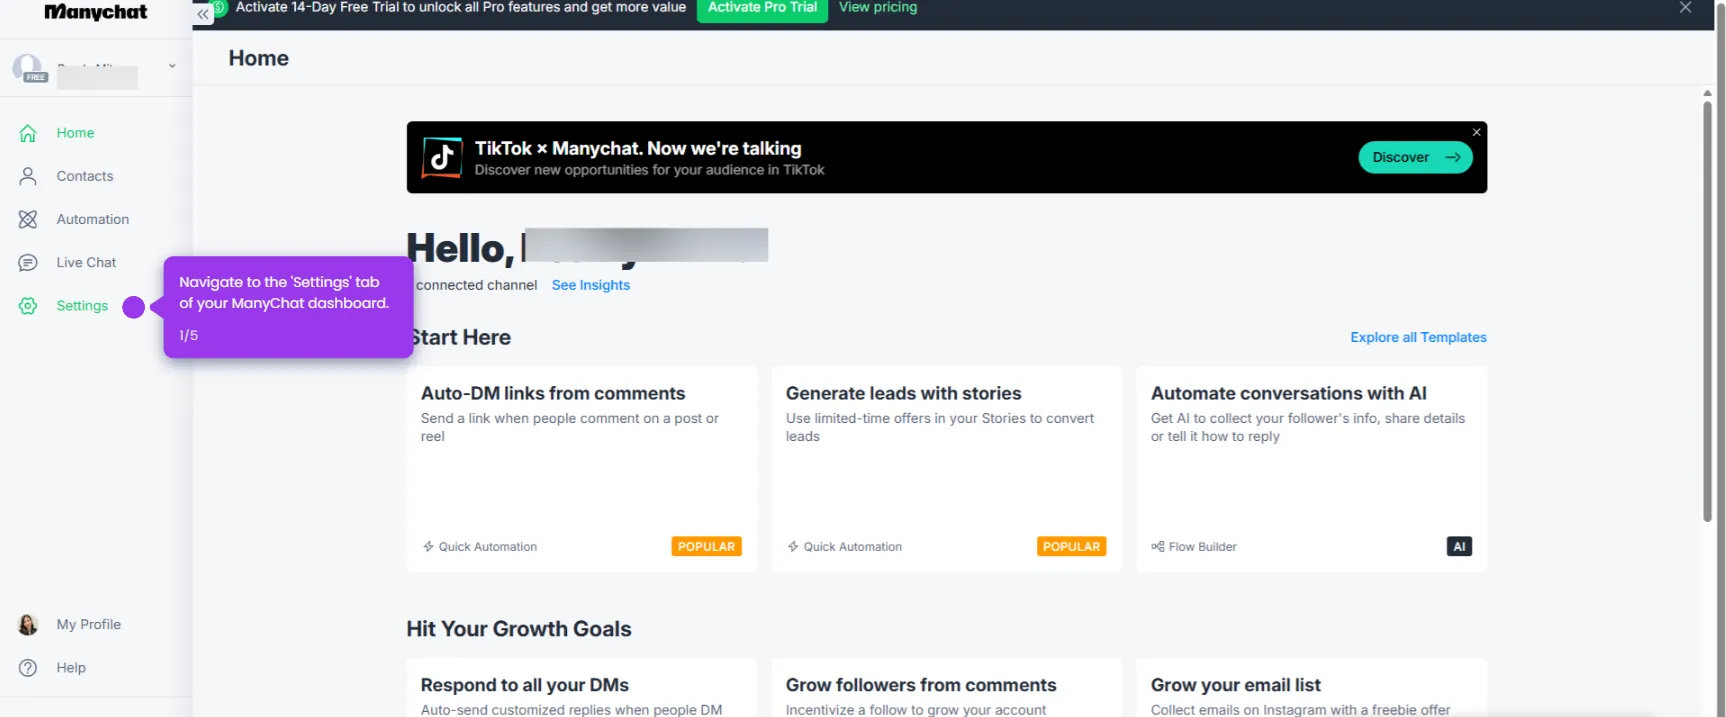This screenshot has width=1726, height=717.
Task: Click 'TikTok × Manychat. Now we're talking' text
Action: [638, 148]
